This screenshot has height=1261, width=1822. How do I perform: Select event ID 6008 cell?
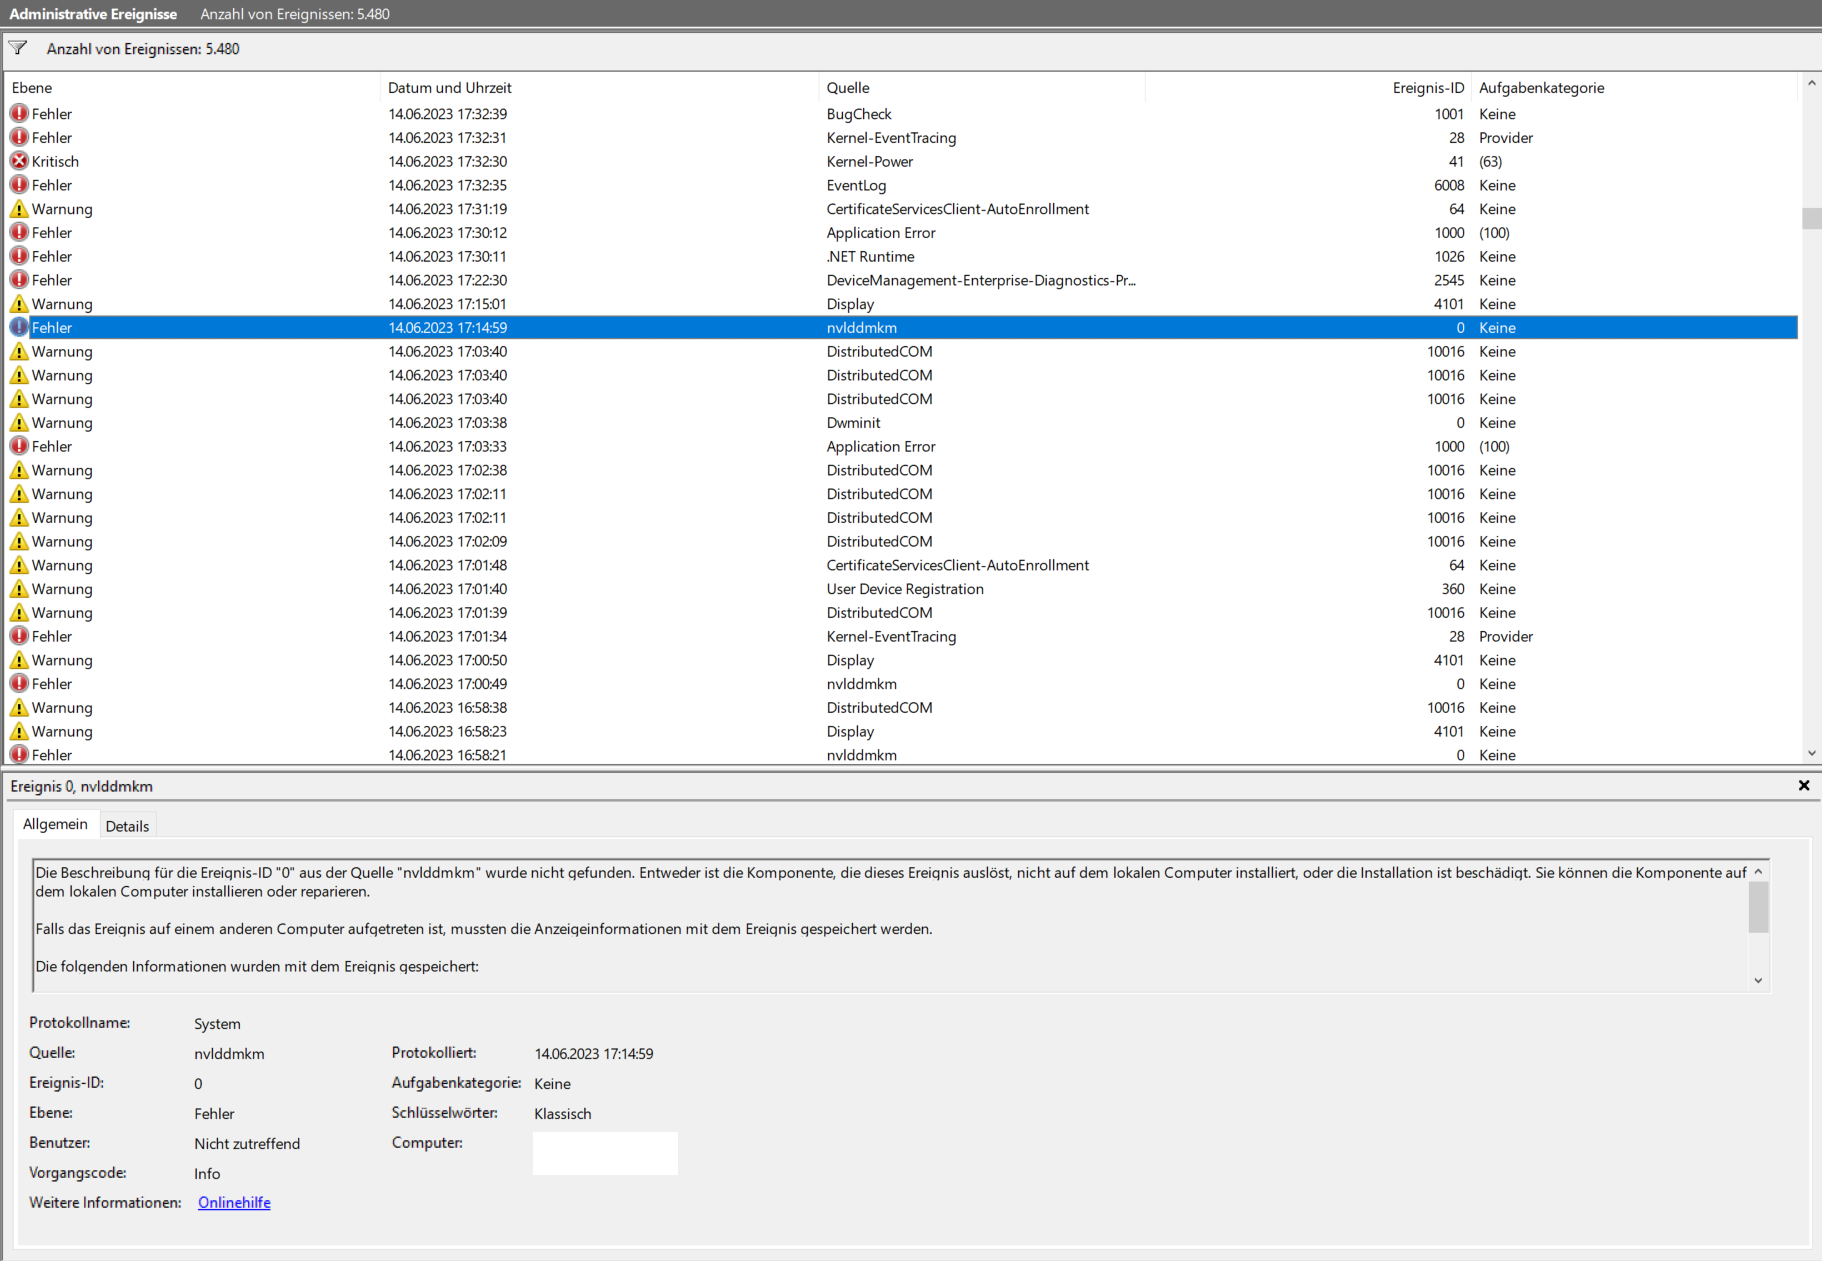[x=1449, y=185]
